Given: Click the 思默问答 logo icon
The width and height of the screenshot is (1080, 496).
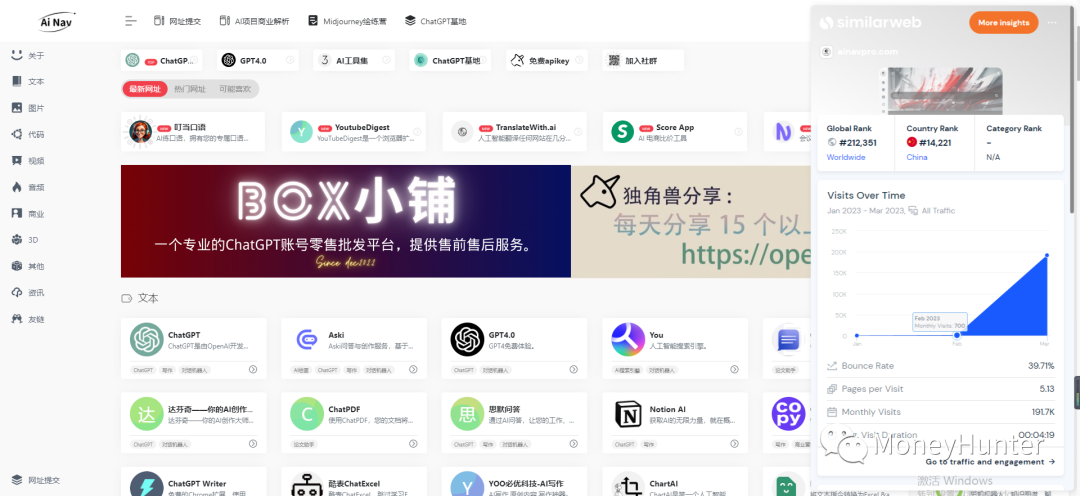Looking at the screenshot, I should pos(467,414).
